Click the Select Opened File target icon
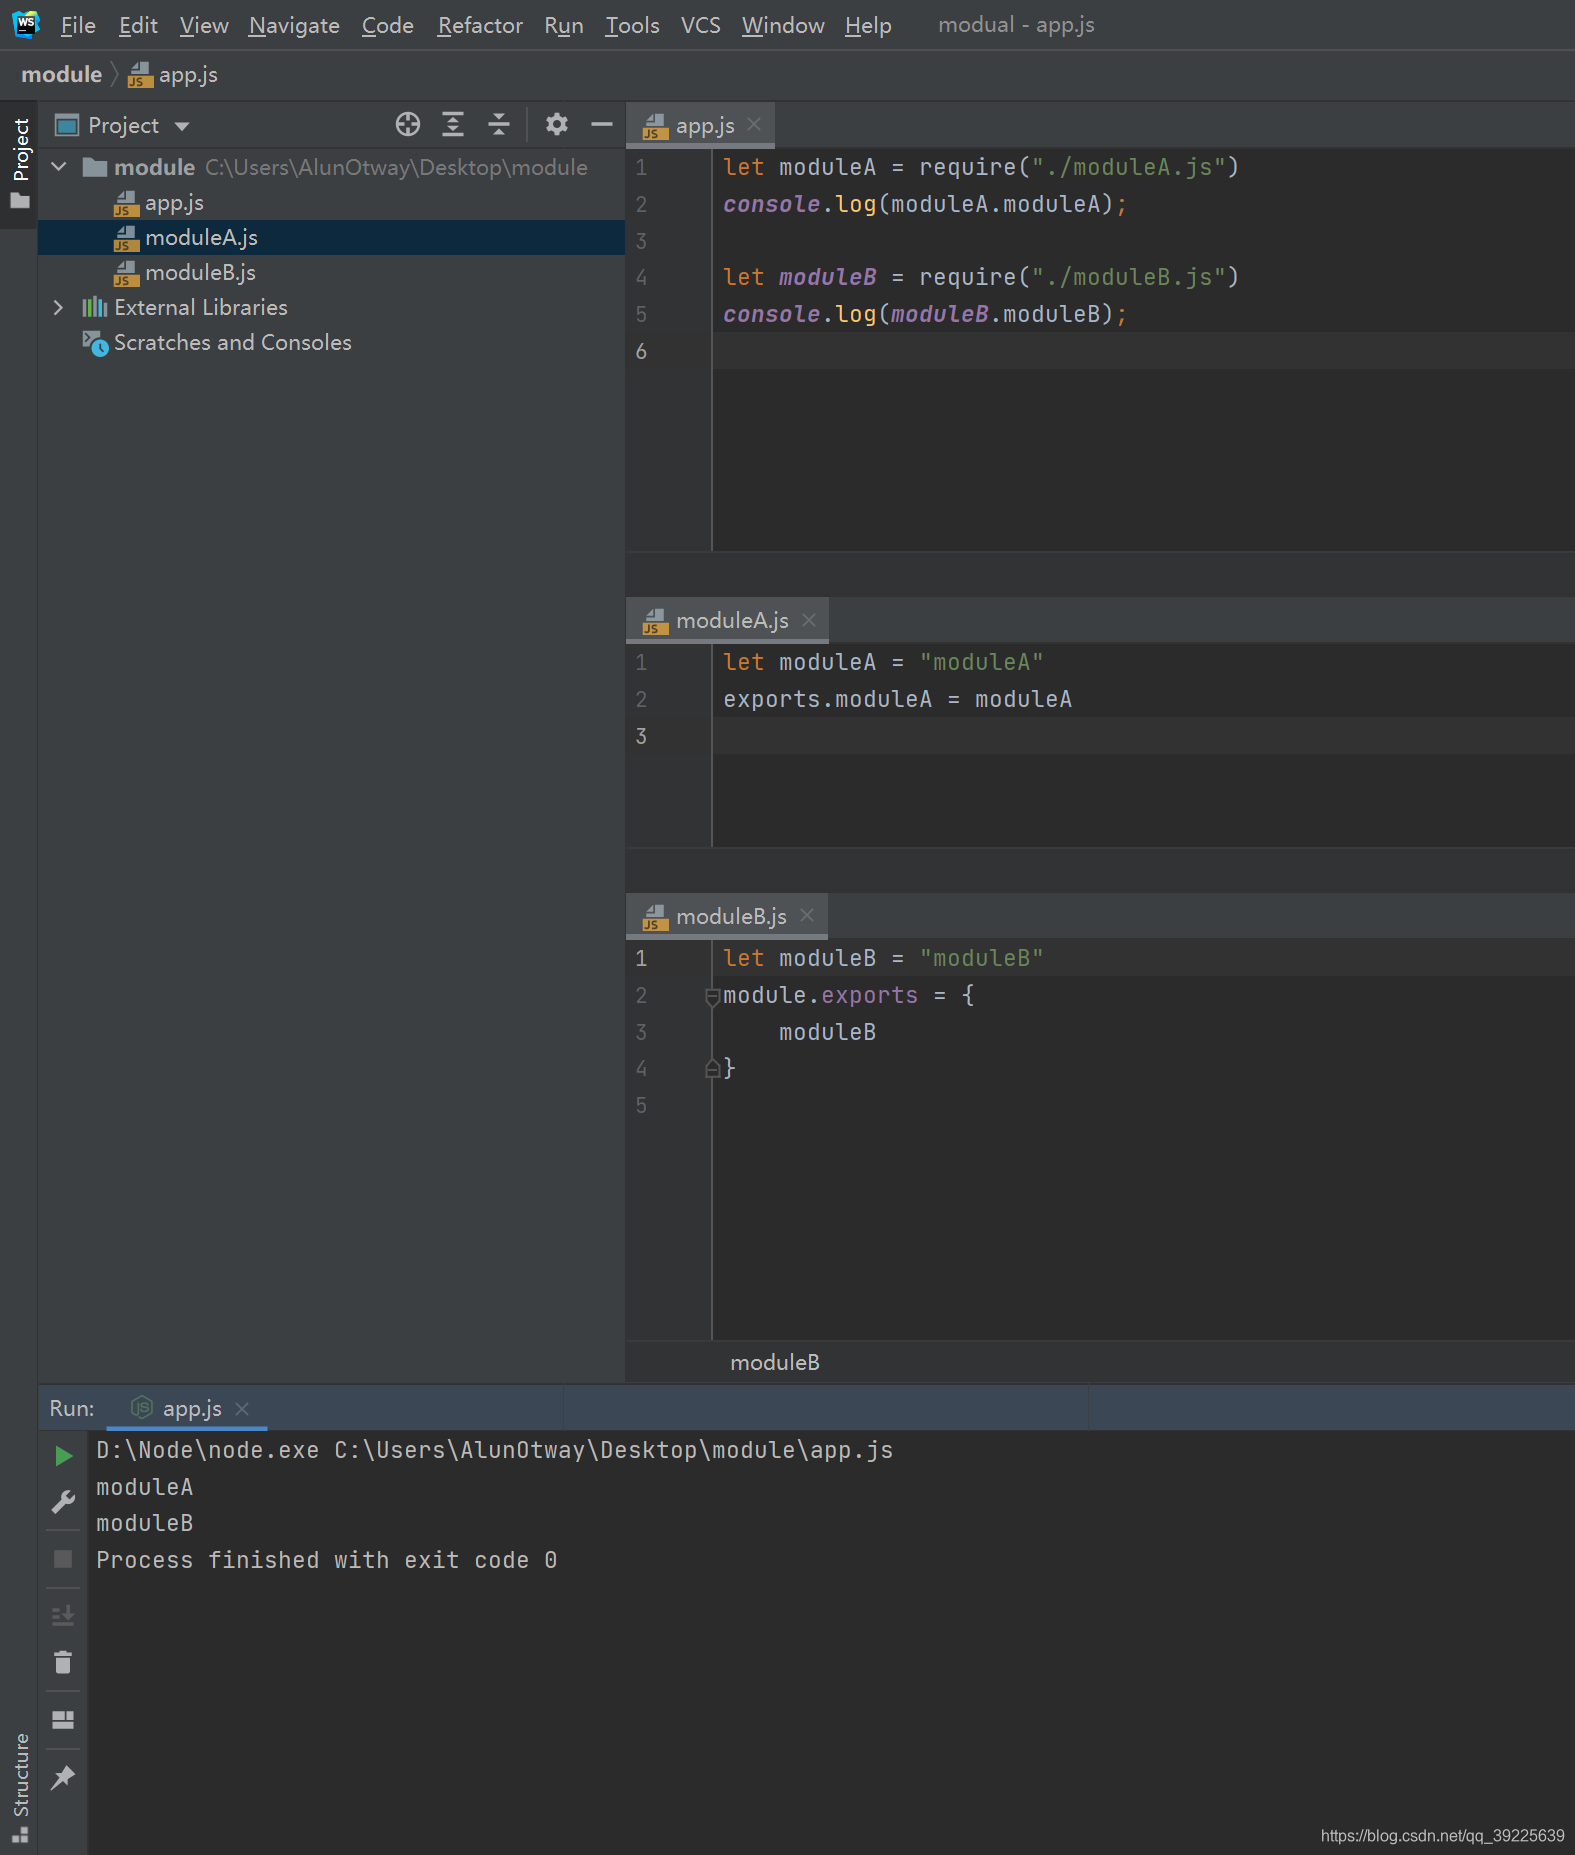The width and height of the screenshot is (1575, 1855). [407, 124]
